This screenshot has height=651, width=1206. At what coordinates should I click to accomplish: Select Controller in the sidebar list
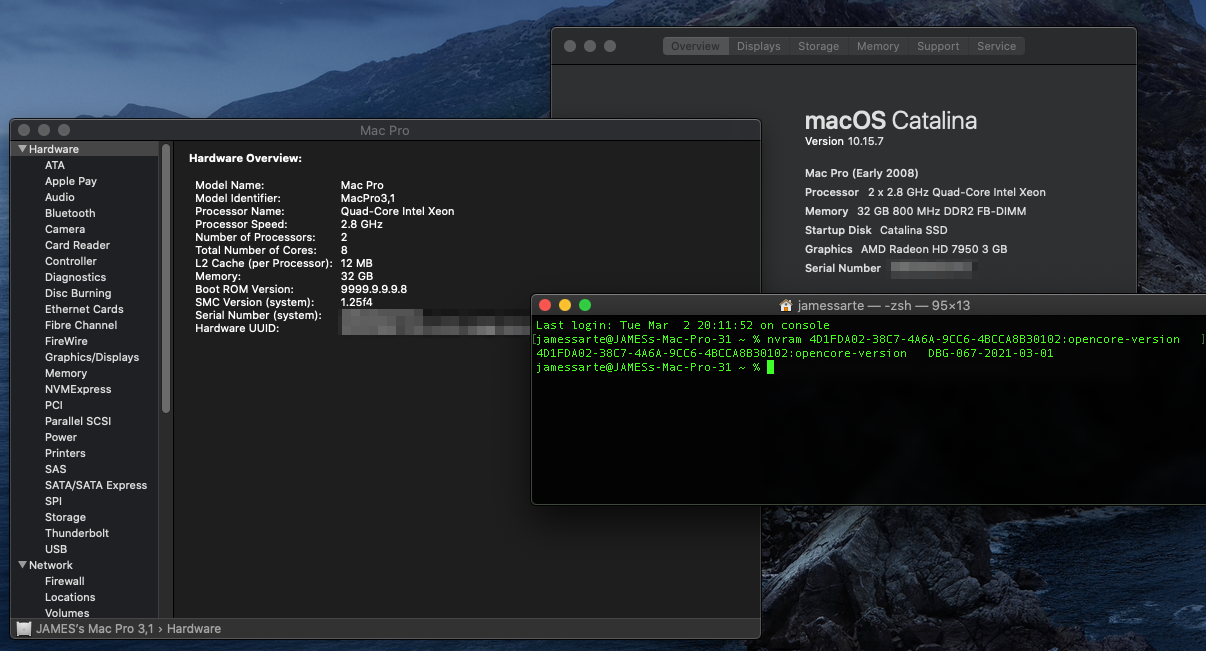[x=71, y=261]
